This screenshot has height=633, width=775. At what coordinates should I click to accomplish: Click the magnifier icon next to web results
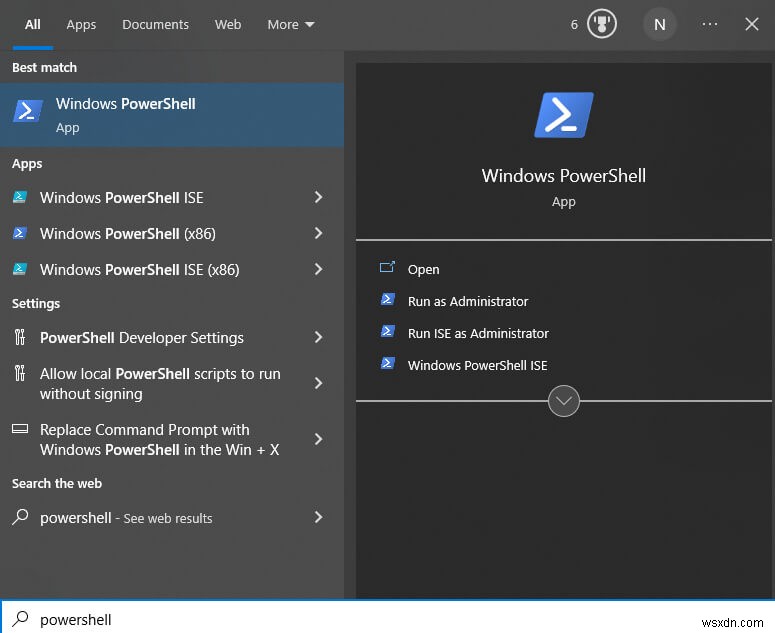[20, 517]
